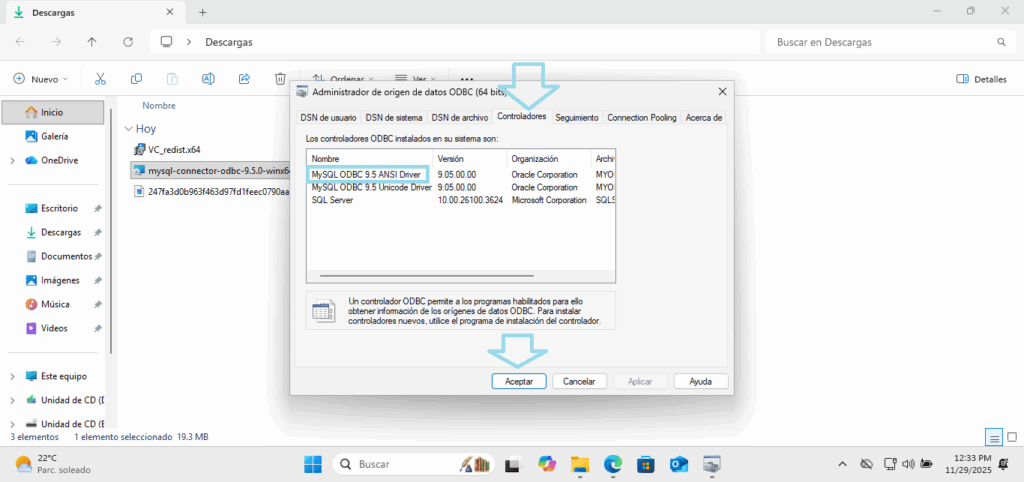Refresh the Descargas folder view
Screen dimensions: 1024x482
point(128,42)
